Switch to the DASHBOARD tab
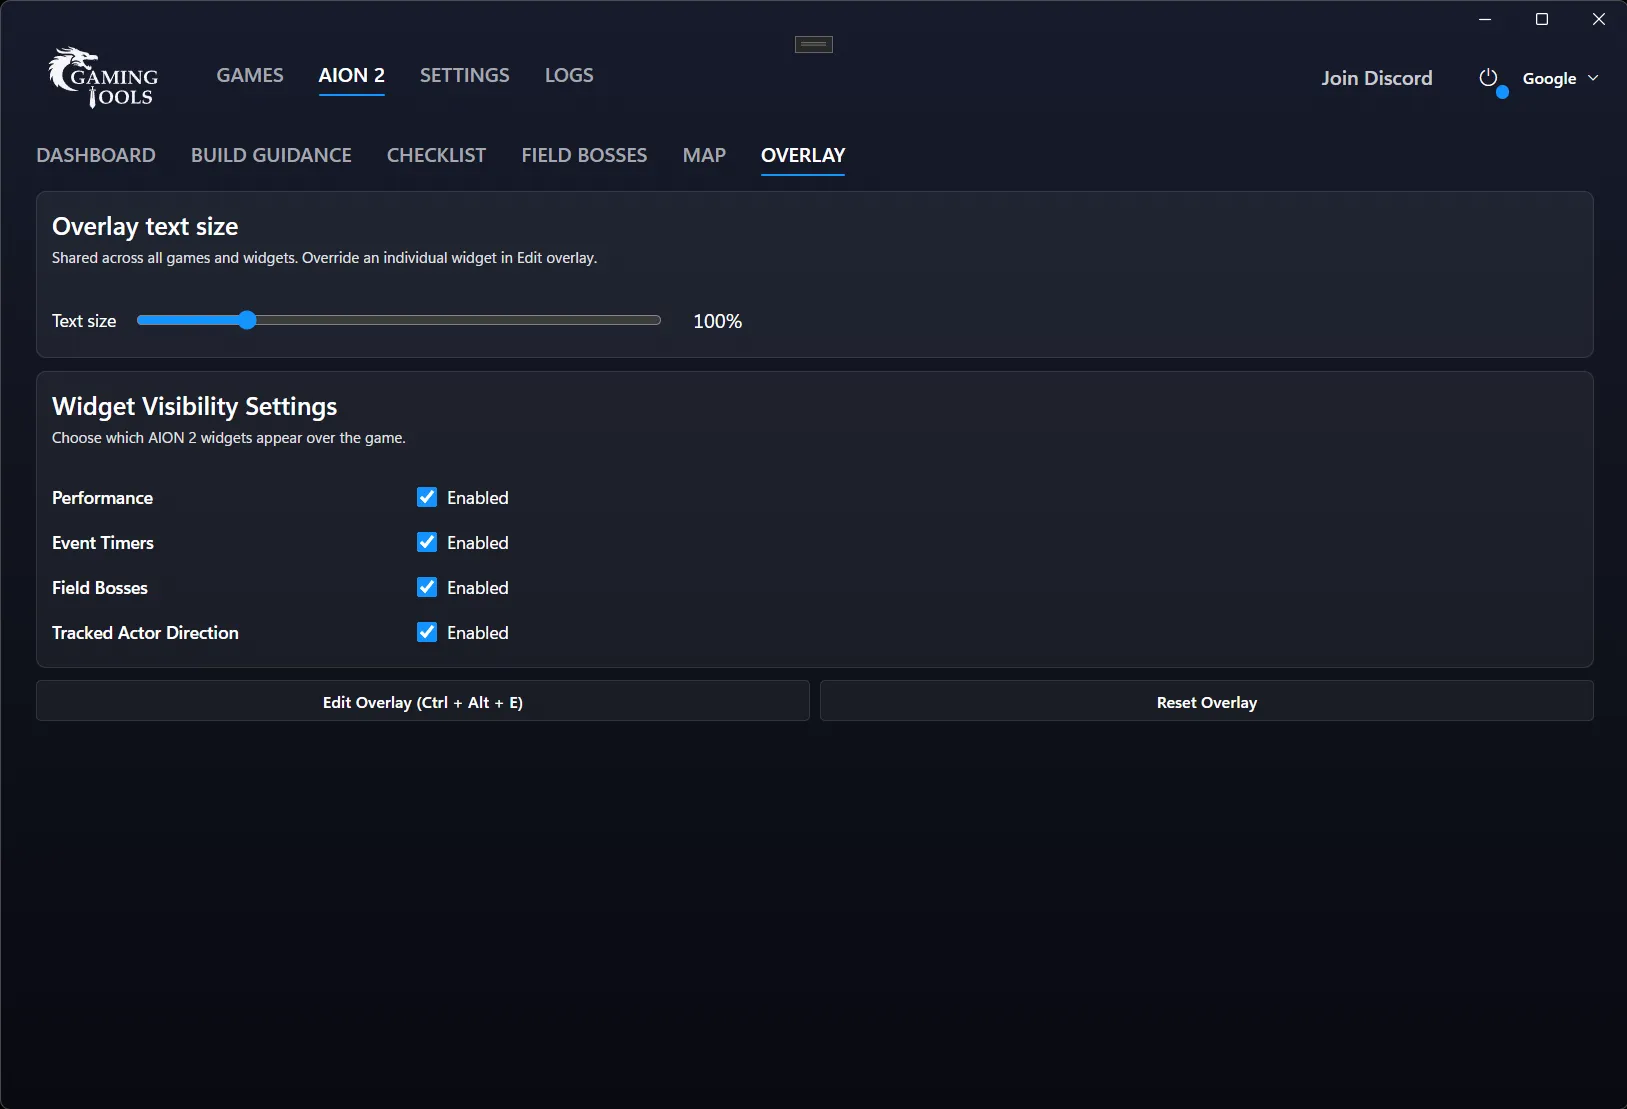The height and width of the screenshot is (1109, 1627). click(96, 155)
